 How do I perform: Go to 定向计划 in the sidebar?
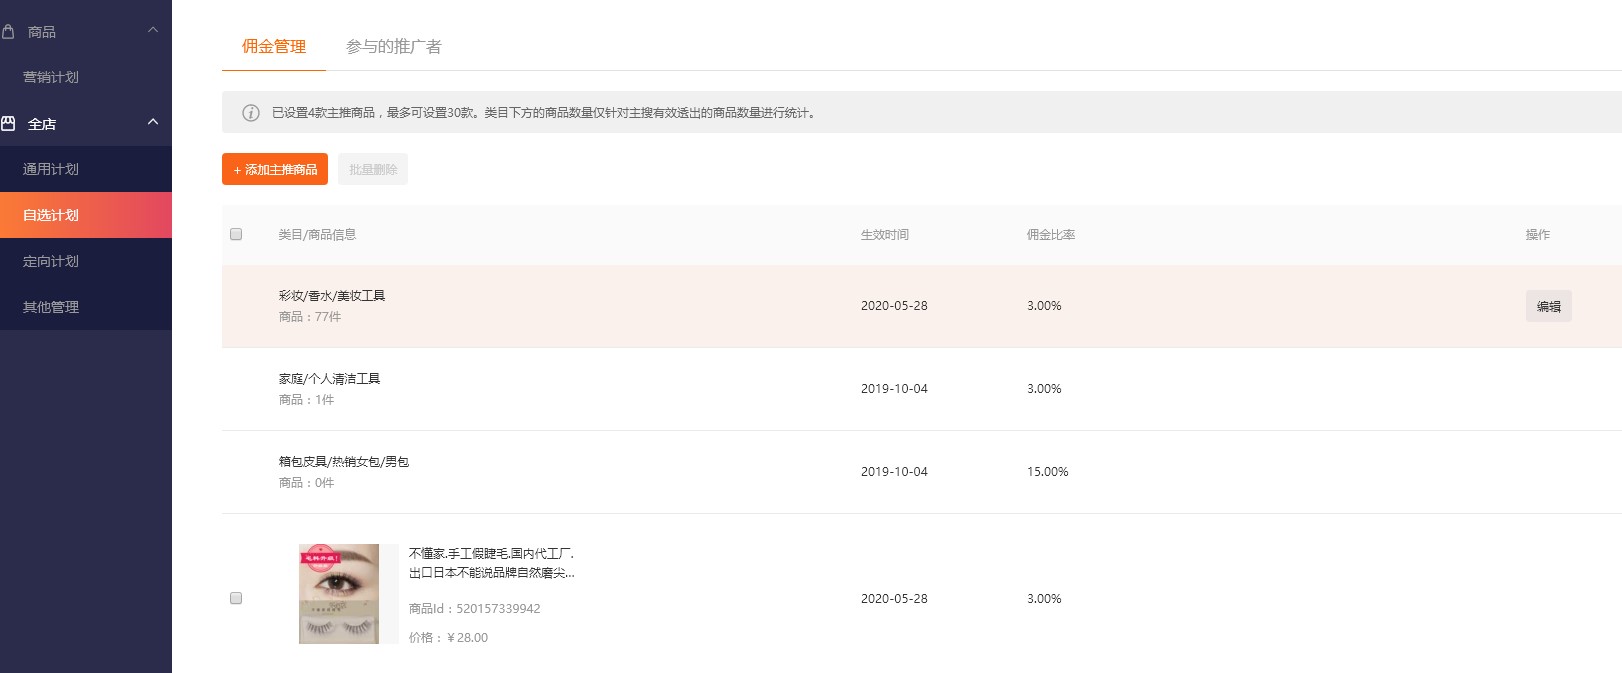click(x=51, y=261)
